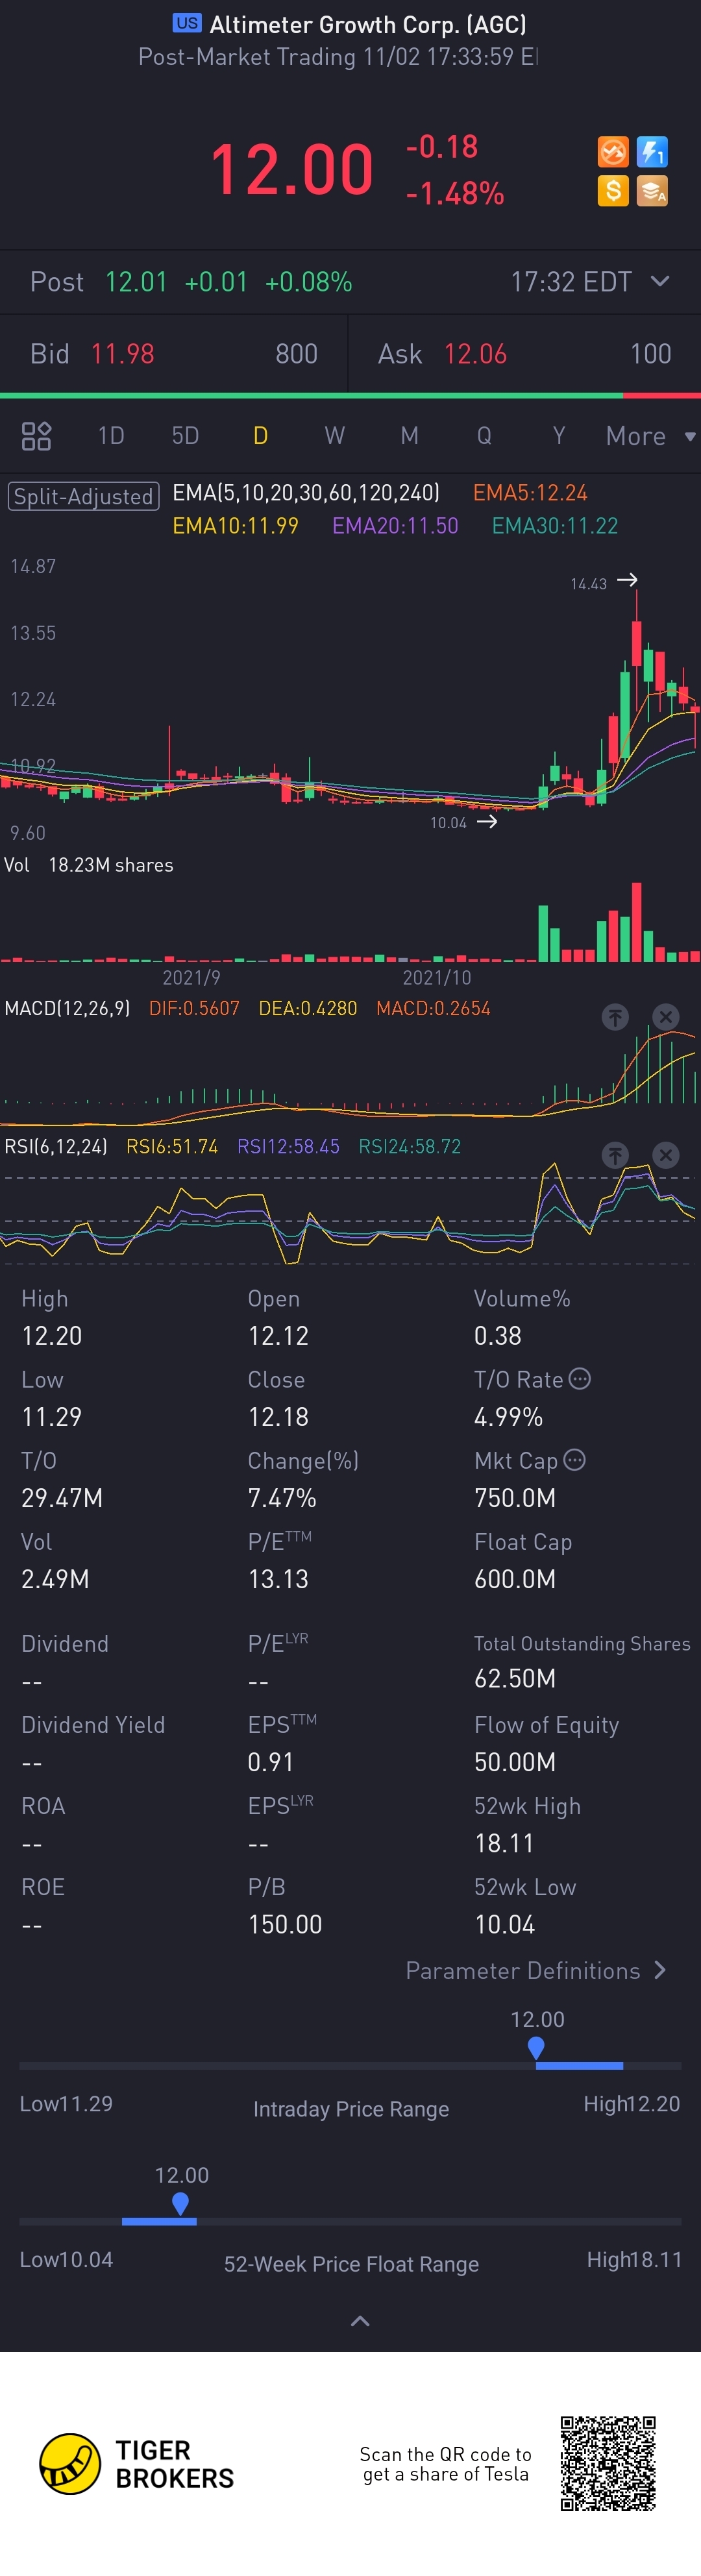Image resolution: width=701 pixels, height=2576 pixels.
Task: Open EMA(5,10,20,30,60,120,240) indicator settings
Action: [306, 493]
